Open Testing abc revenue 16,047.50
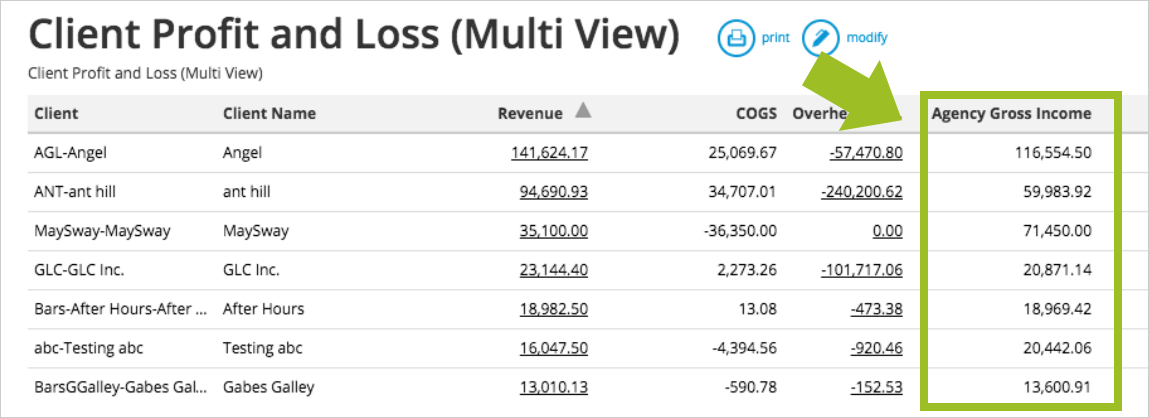1149x418 pixels. pos(553,349)
